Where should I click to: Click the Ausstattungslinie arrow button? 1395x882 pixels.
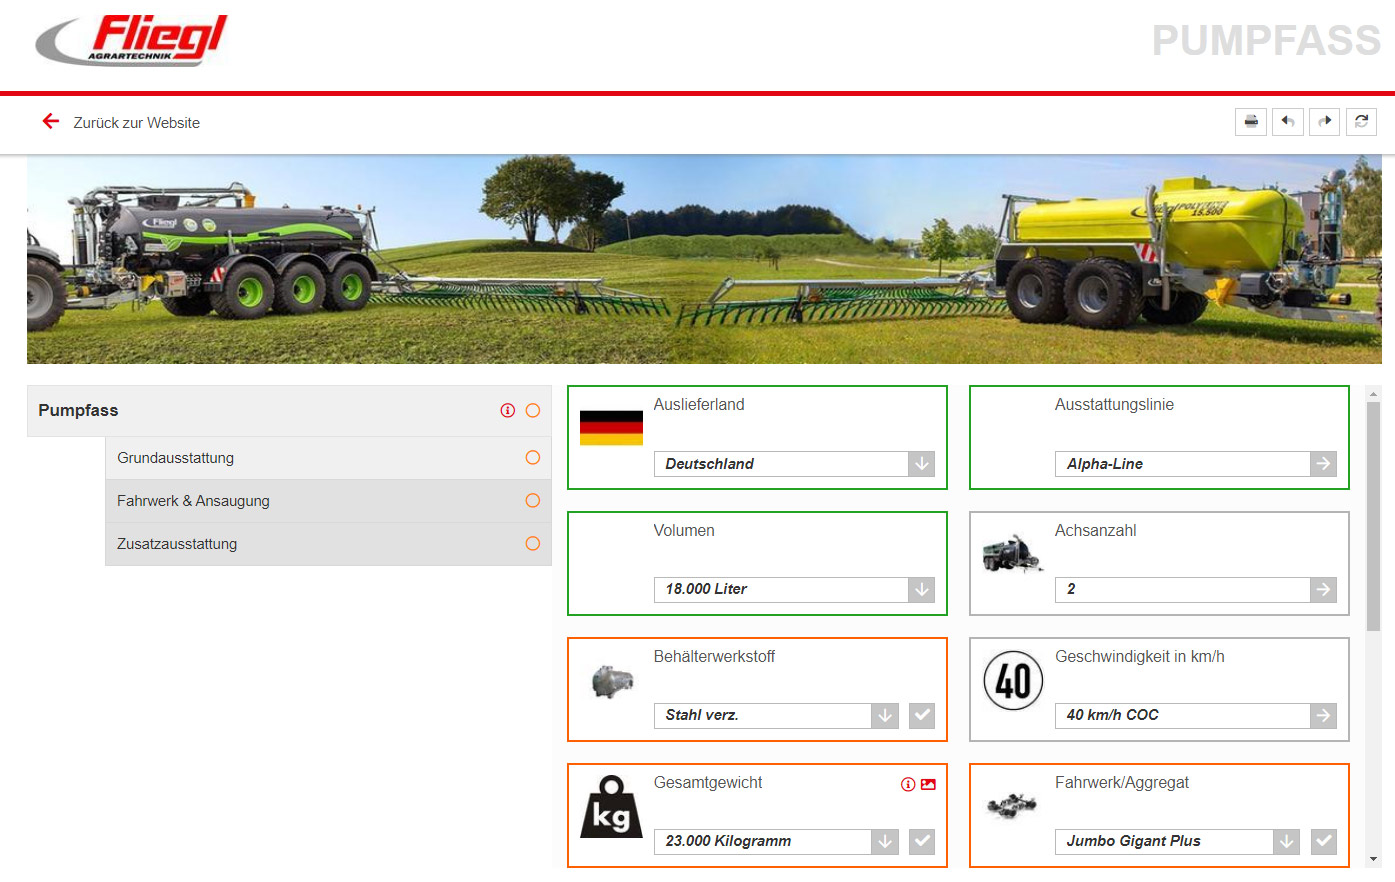[x=1323, y=464]
